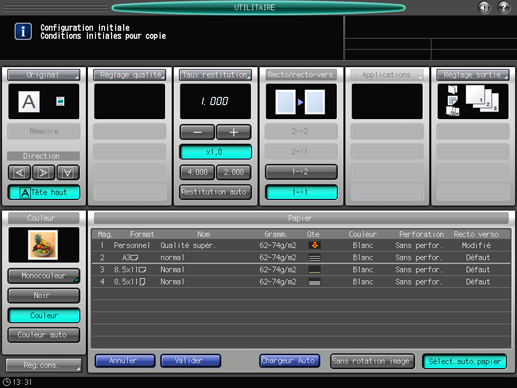The width and height of the screenshot is (517, 388).
Task: Select tray 3 8.5x11 paper row
Action: click(x=301, y=270)
